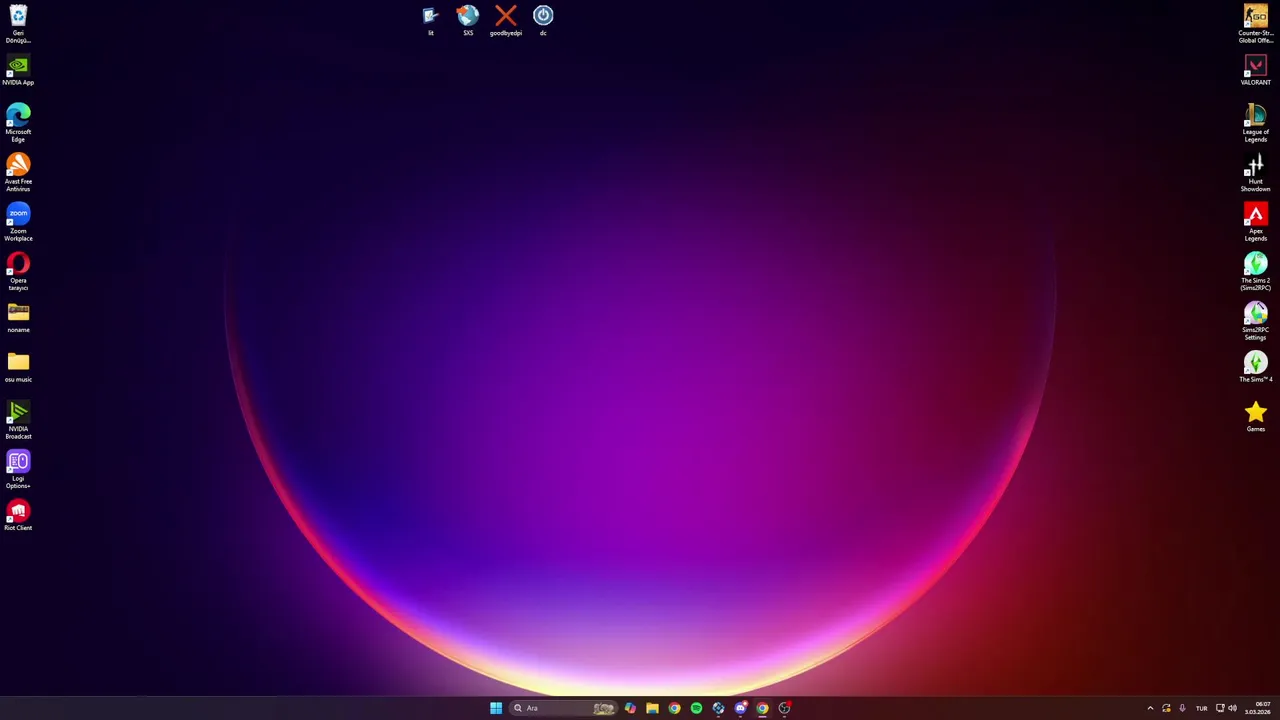Screen dimensions: 1280x720
Task: Open the Recycle Bin (Geri Dönüşüm) desktop icon
Action: pos(18,23)
